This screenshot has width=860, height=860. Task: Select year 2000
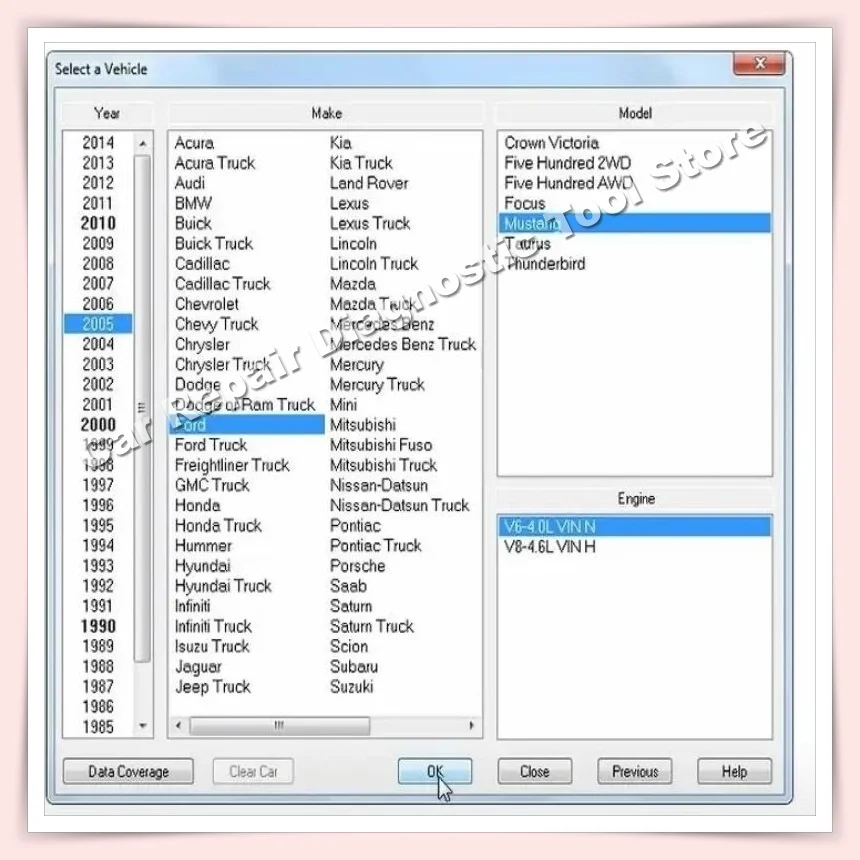(x=98, y=425)
